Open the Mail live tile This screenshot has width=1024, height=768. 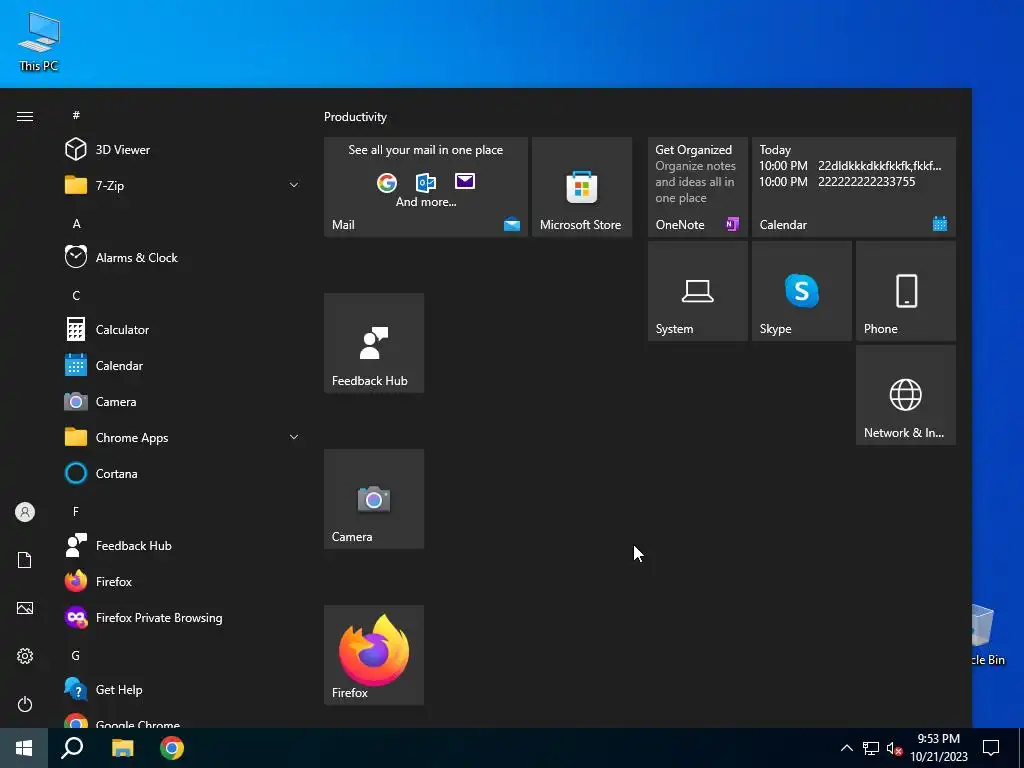[x=426, y=187]
